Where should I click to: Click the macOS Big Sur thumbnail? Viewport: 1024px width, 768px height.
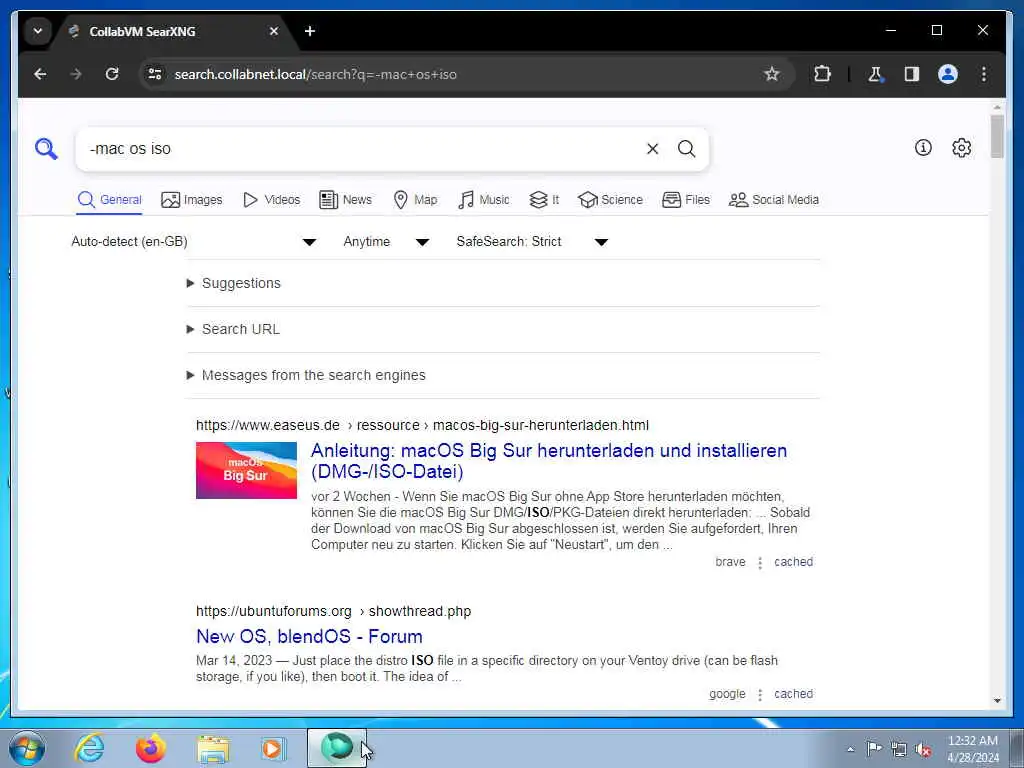pos(246,470)
